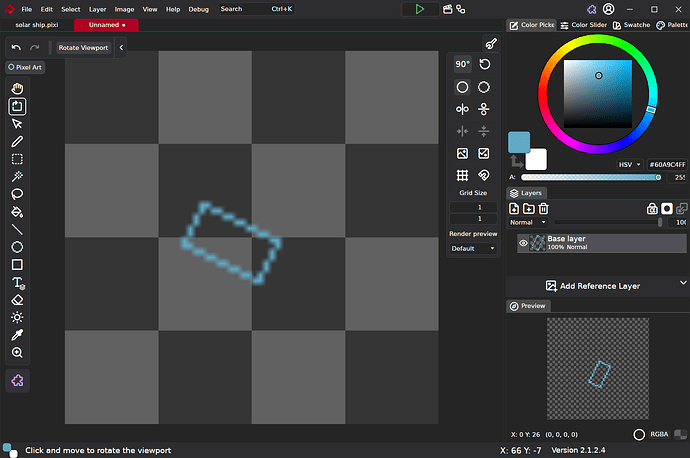Open the HSV color mode dropdown
This screenshot has height=458, width=690.
[x=629, y=165]
